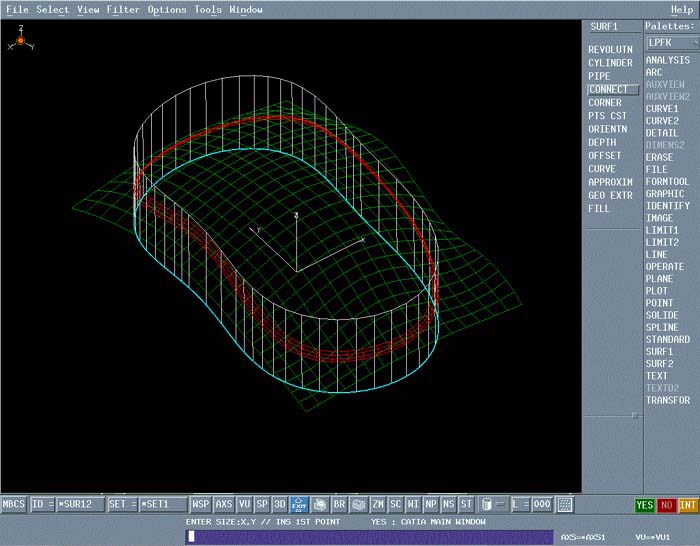Open the Tools menu
The width and height of the screenshot is (700, 546).
[208, 10]
